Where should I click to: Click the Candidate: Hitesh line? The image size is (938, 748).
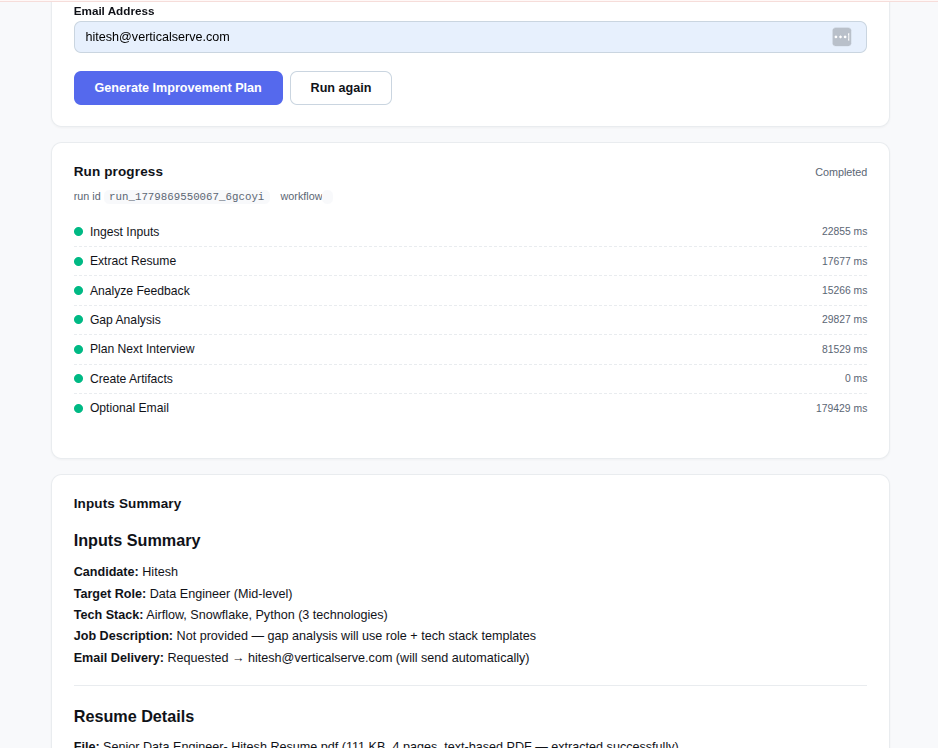coord(126,572)
